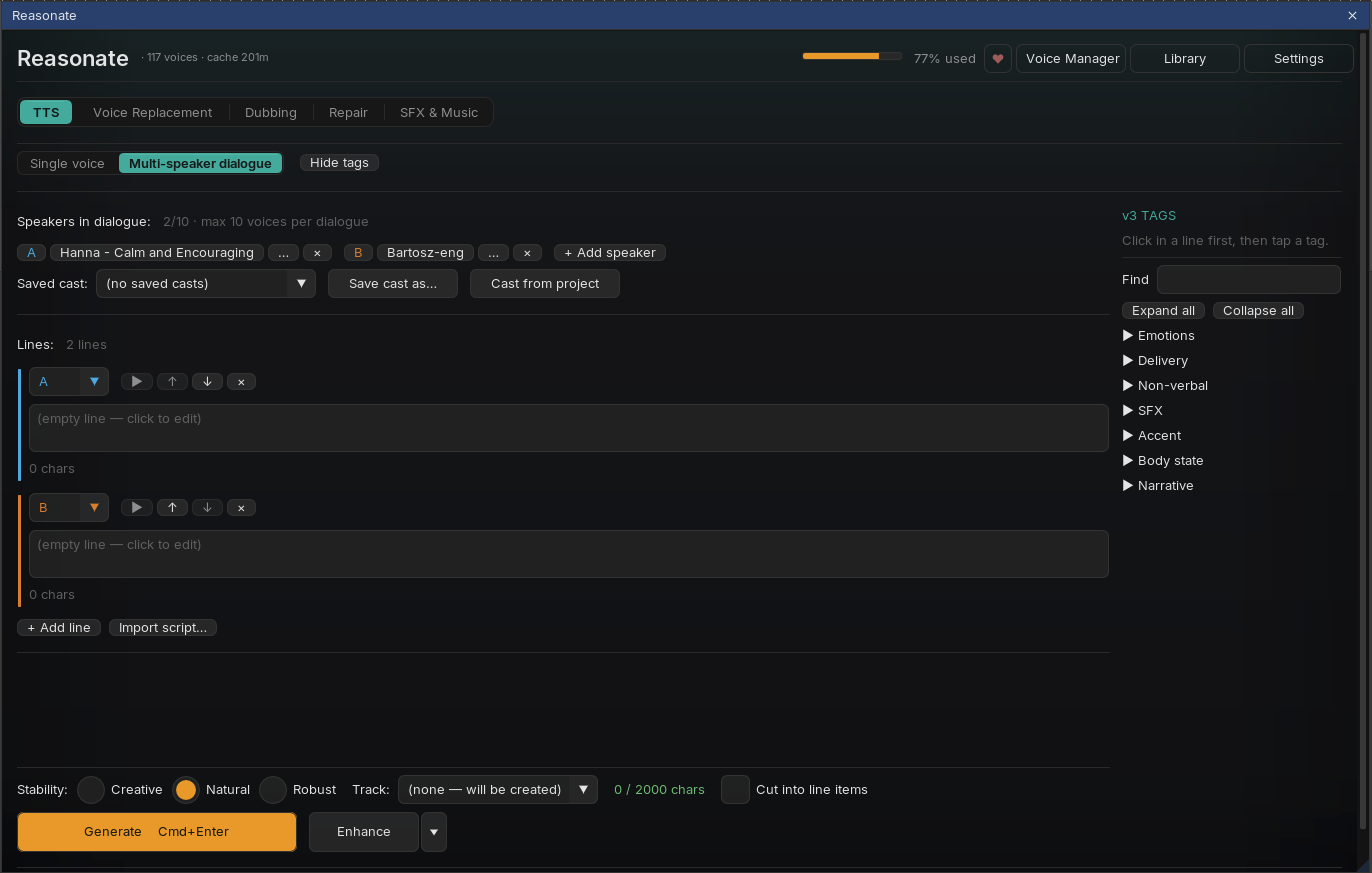The height and width of the screenshot is (873, 1372).
Task: Click Expand all tags
Action: click(x=1163, y=311)
